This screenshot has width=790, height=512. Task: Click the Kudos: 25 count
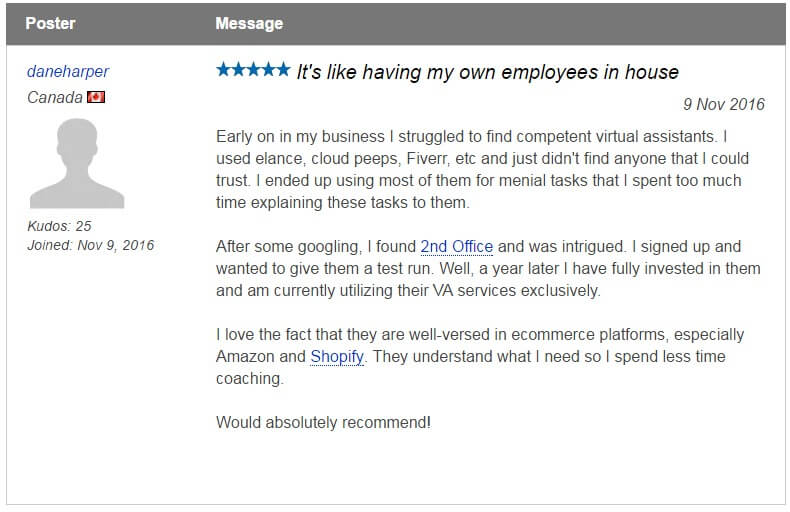(x=59, y=226)
